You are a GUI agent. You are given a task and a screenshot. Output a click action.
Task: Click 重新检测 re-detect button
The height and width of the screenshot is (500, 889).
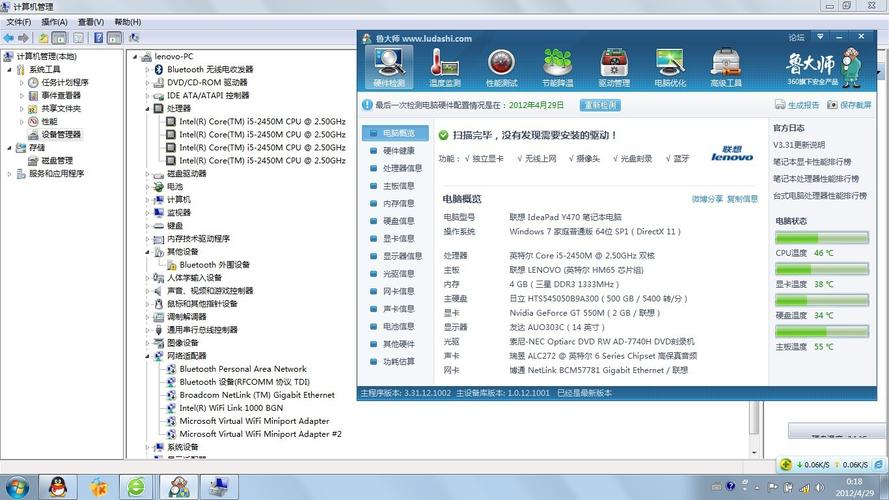[600, 105]
